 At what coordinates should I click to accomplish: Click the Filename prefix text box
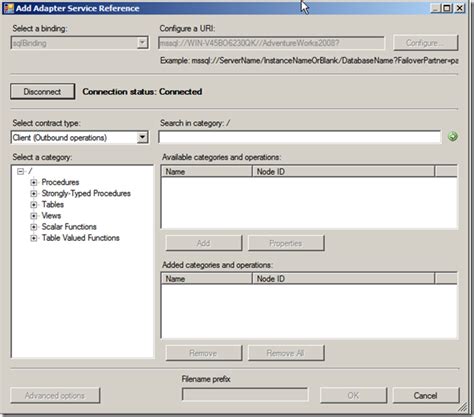pos(245,395)
